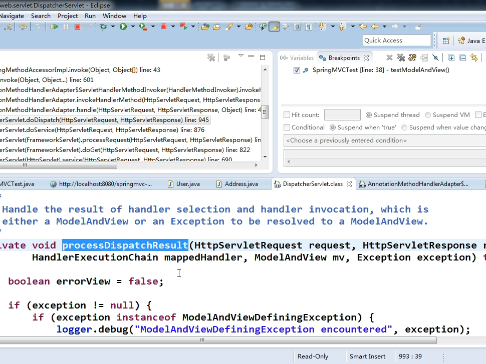Open the Search menu
Screen dimensions: 486x364
point(40,16)
